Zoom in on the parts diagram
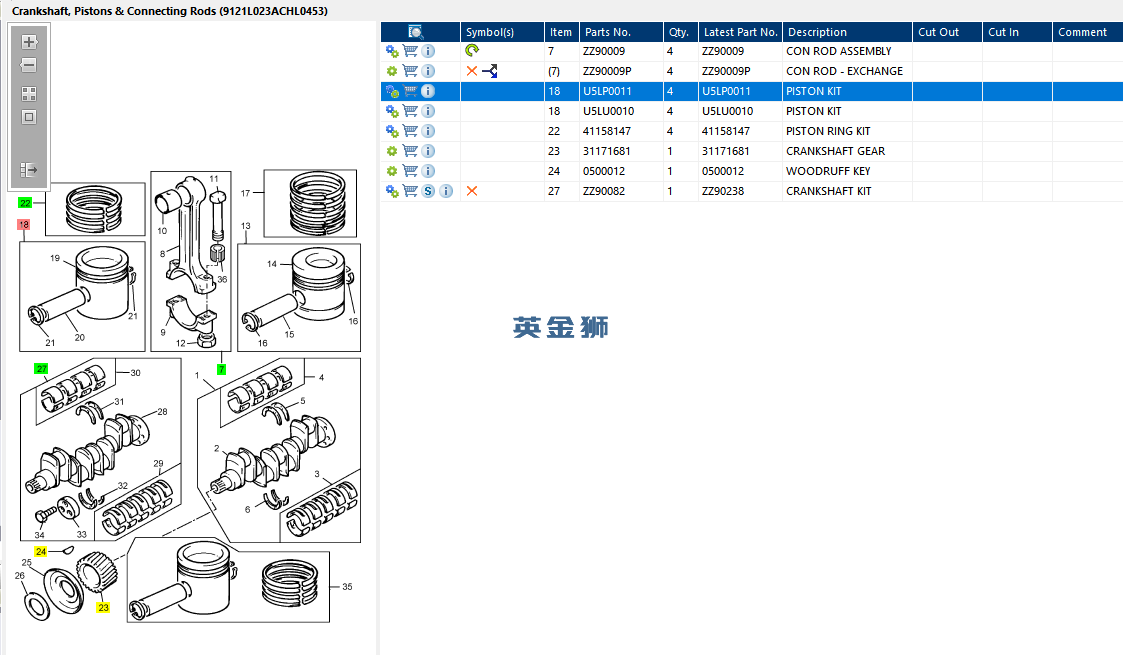The image size is (1123, 655). pyautogui.click(x=29, y=42)
